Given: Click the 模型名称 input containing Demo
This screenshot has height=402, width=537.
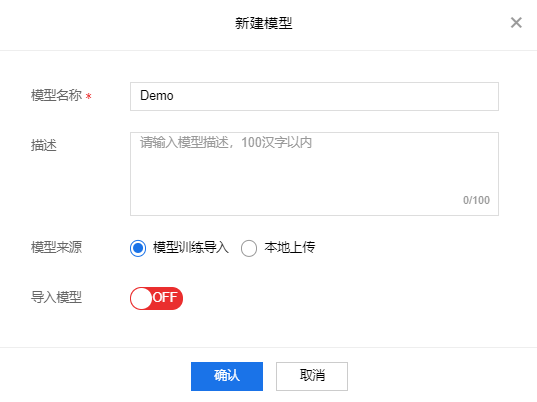Looking at the screenshot, I should (x=314, y=96).
